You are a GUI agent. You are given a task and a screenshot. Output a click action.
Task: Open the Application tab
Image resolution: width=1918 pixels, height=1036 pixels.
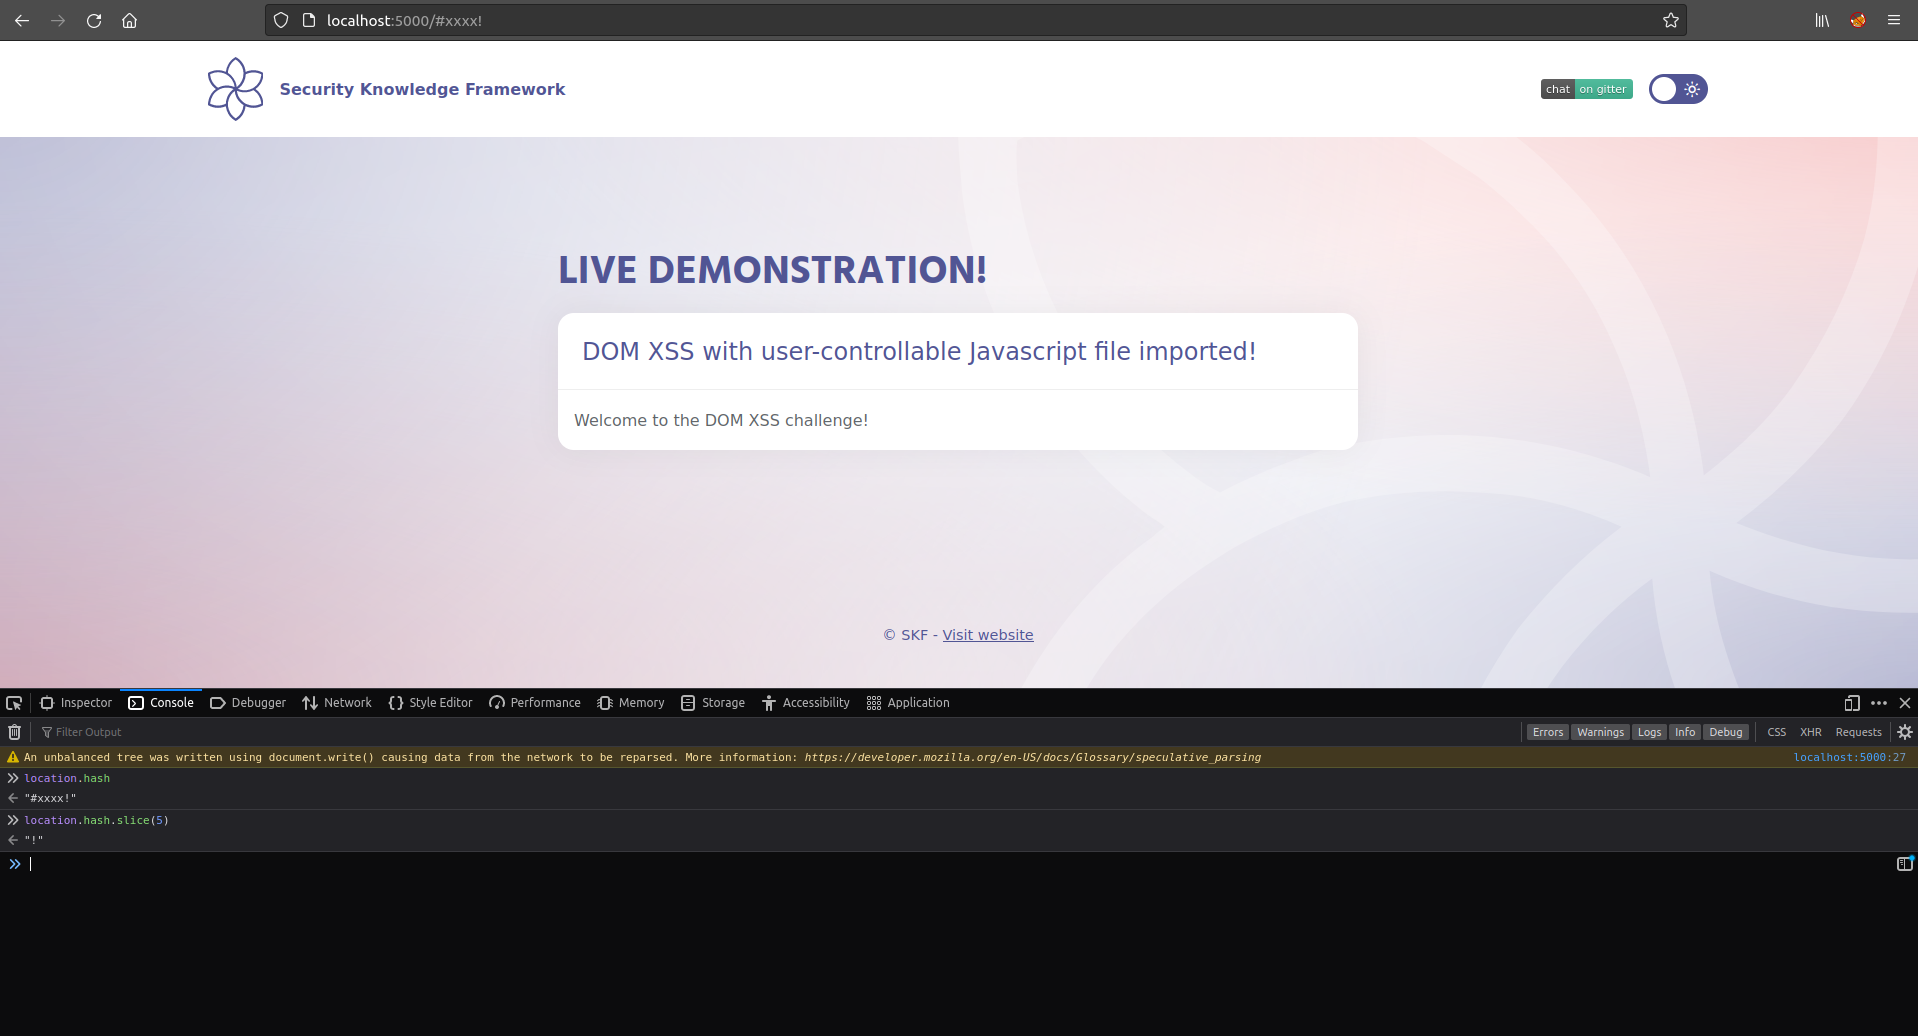[908, 703]
